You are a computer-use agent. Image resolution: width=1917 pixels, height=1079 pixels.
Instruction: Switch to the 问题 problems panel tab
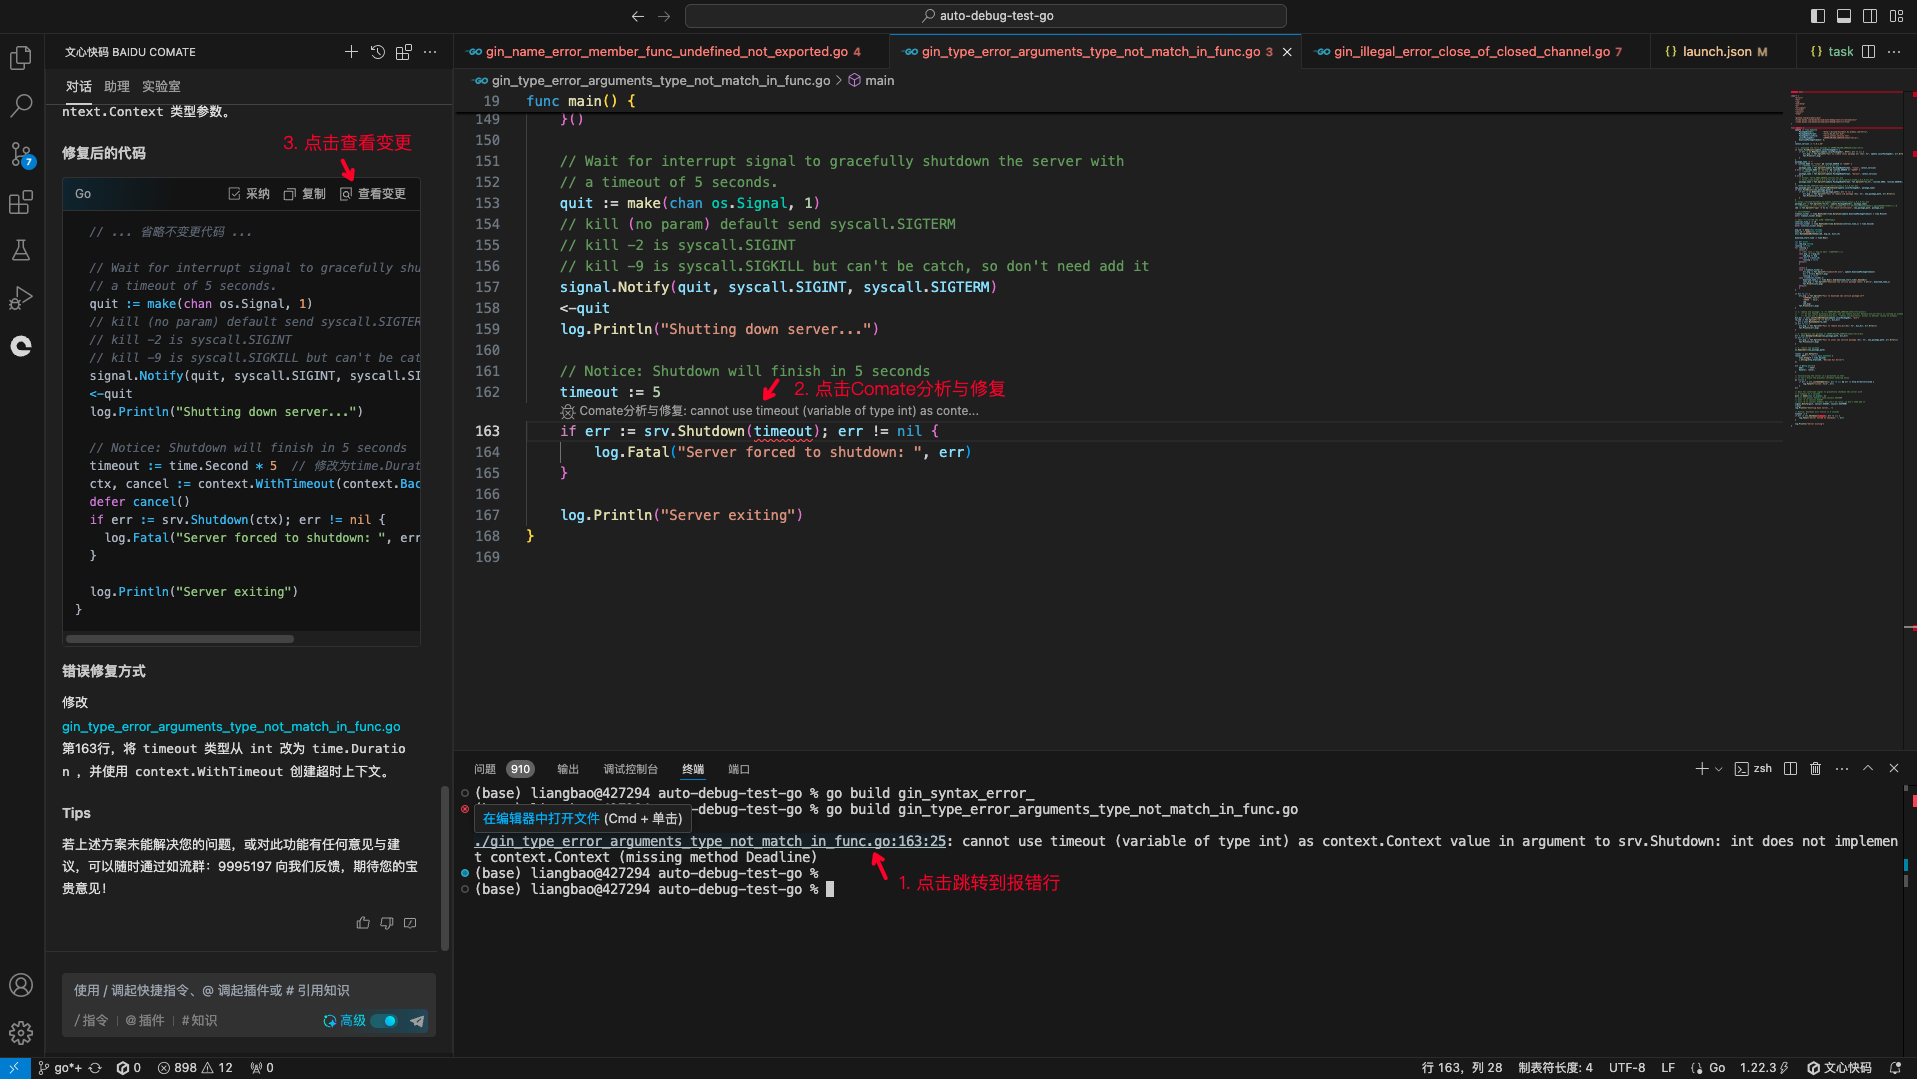coord(485,769)
